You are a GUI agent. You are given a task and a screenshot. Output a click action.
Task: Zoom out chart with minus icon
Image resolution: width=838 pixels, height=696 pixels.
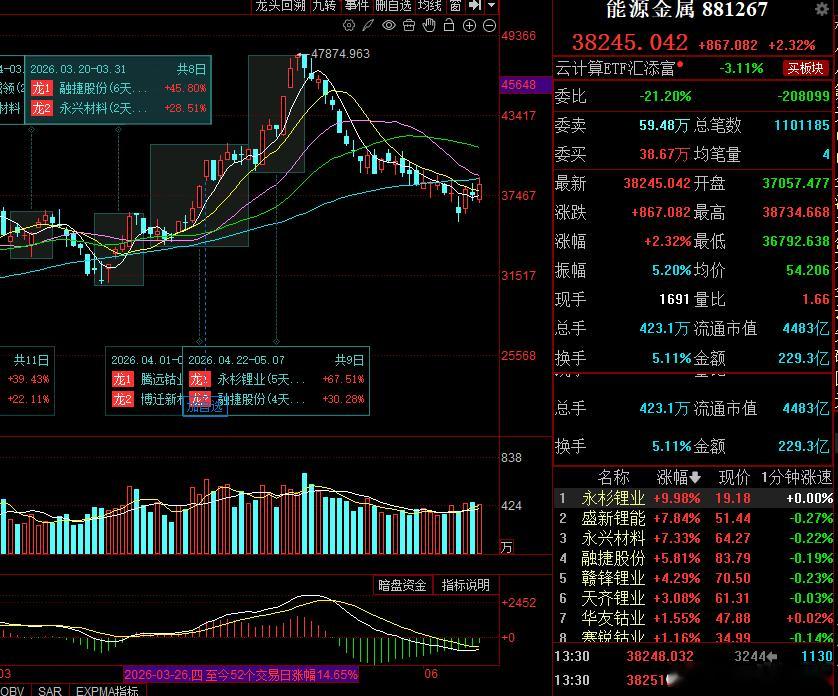point(490,26)
